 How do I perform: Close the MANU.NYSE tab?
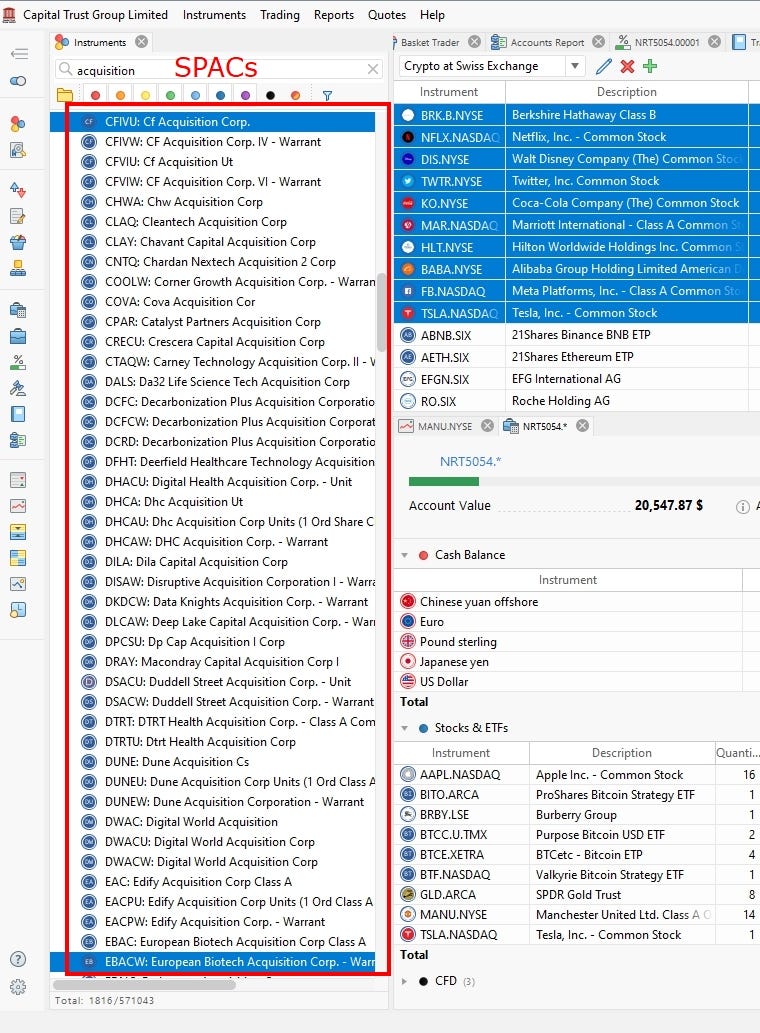[487, 426]
